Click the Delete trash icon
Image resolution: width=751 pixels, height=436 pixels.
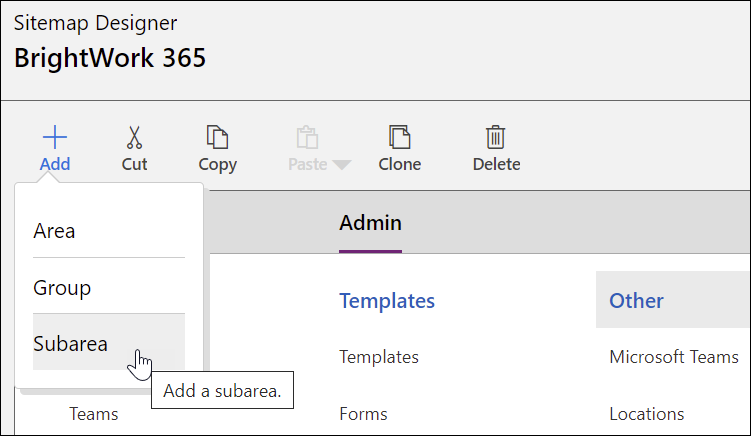495,138
